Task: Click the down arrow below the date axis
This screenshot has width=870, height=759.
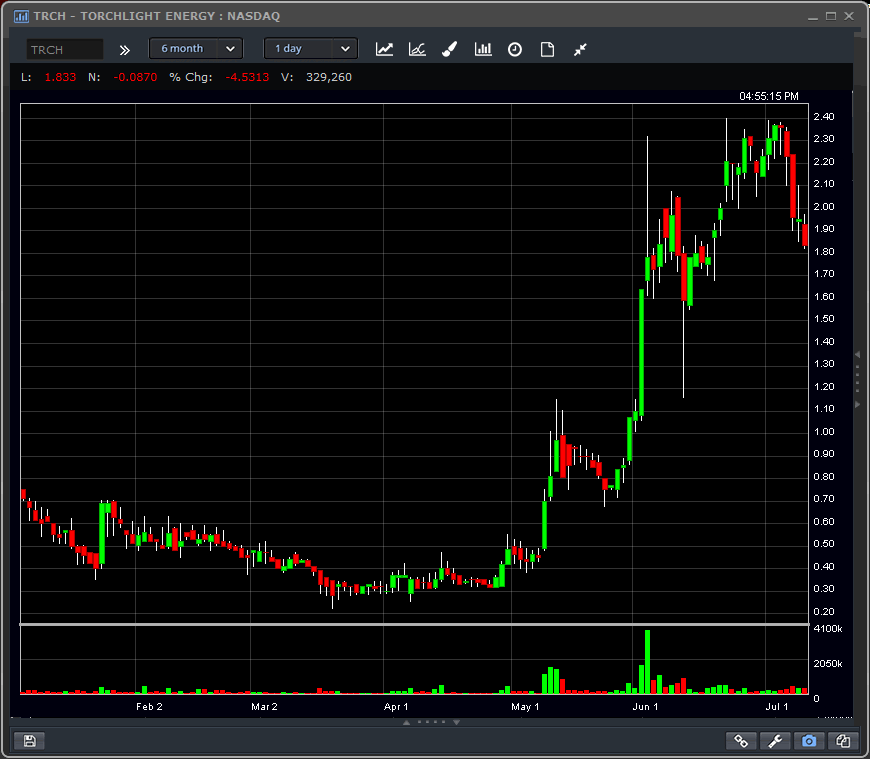Action: pos(457,722)
